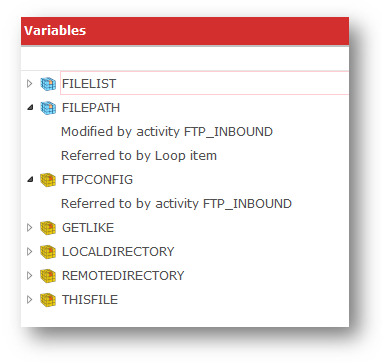Click the yellow cube icon beside GETLIKE
Image resolution: width=382 pixels, height=363 pixels.
[x=48, y=228]
